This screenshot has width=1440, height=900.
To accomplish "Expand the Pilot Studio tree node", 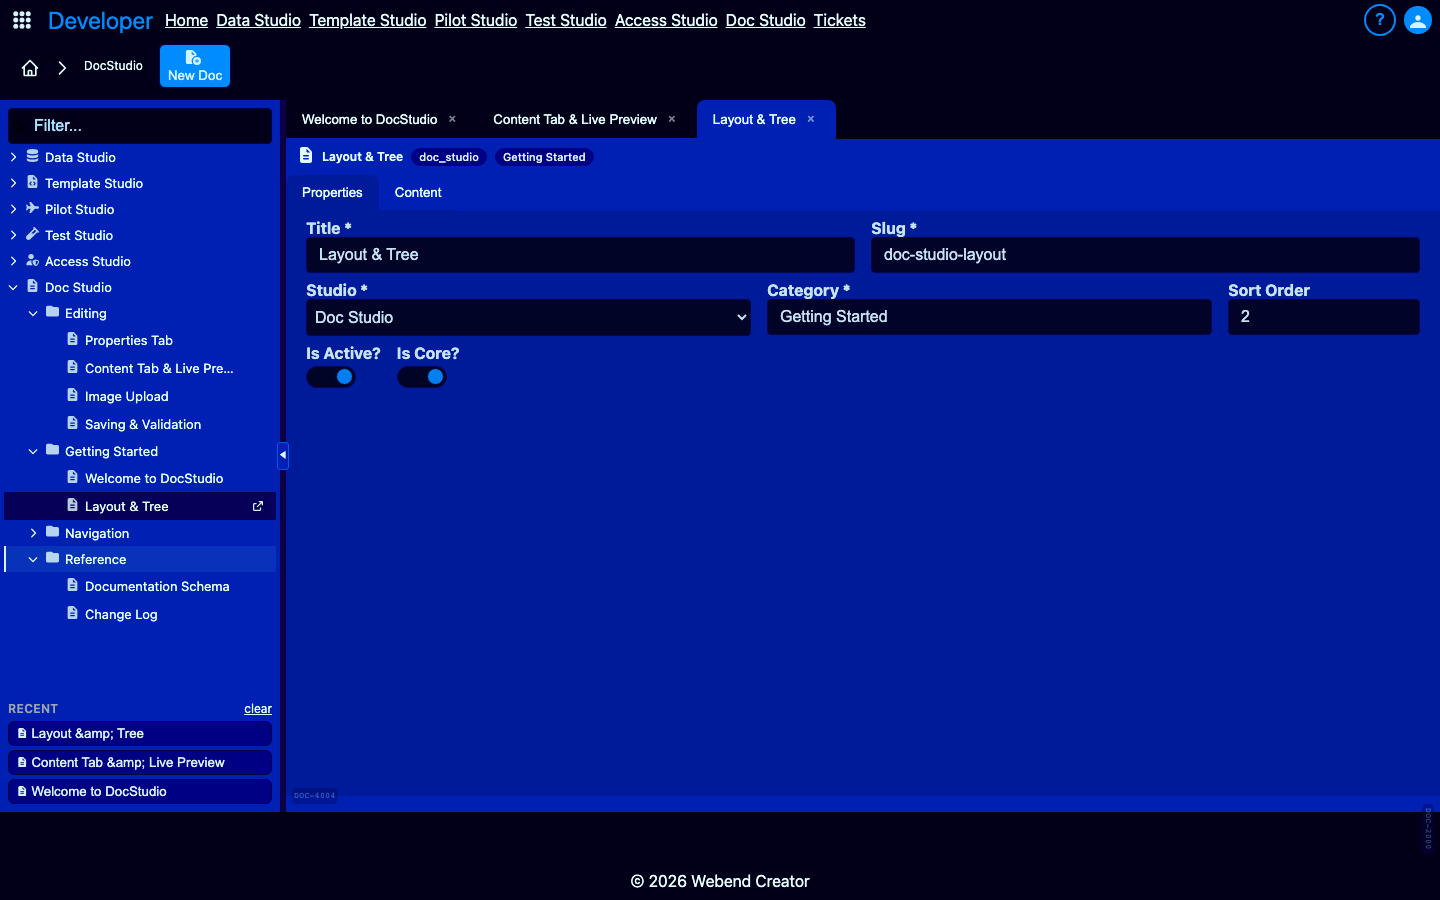I will click(x=13, y=209).
